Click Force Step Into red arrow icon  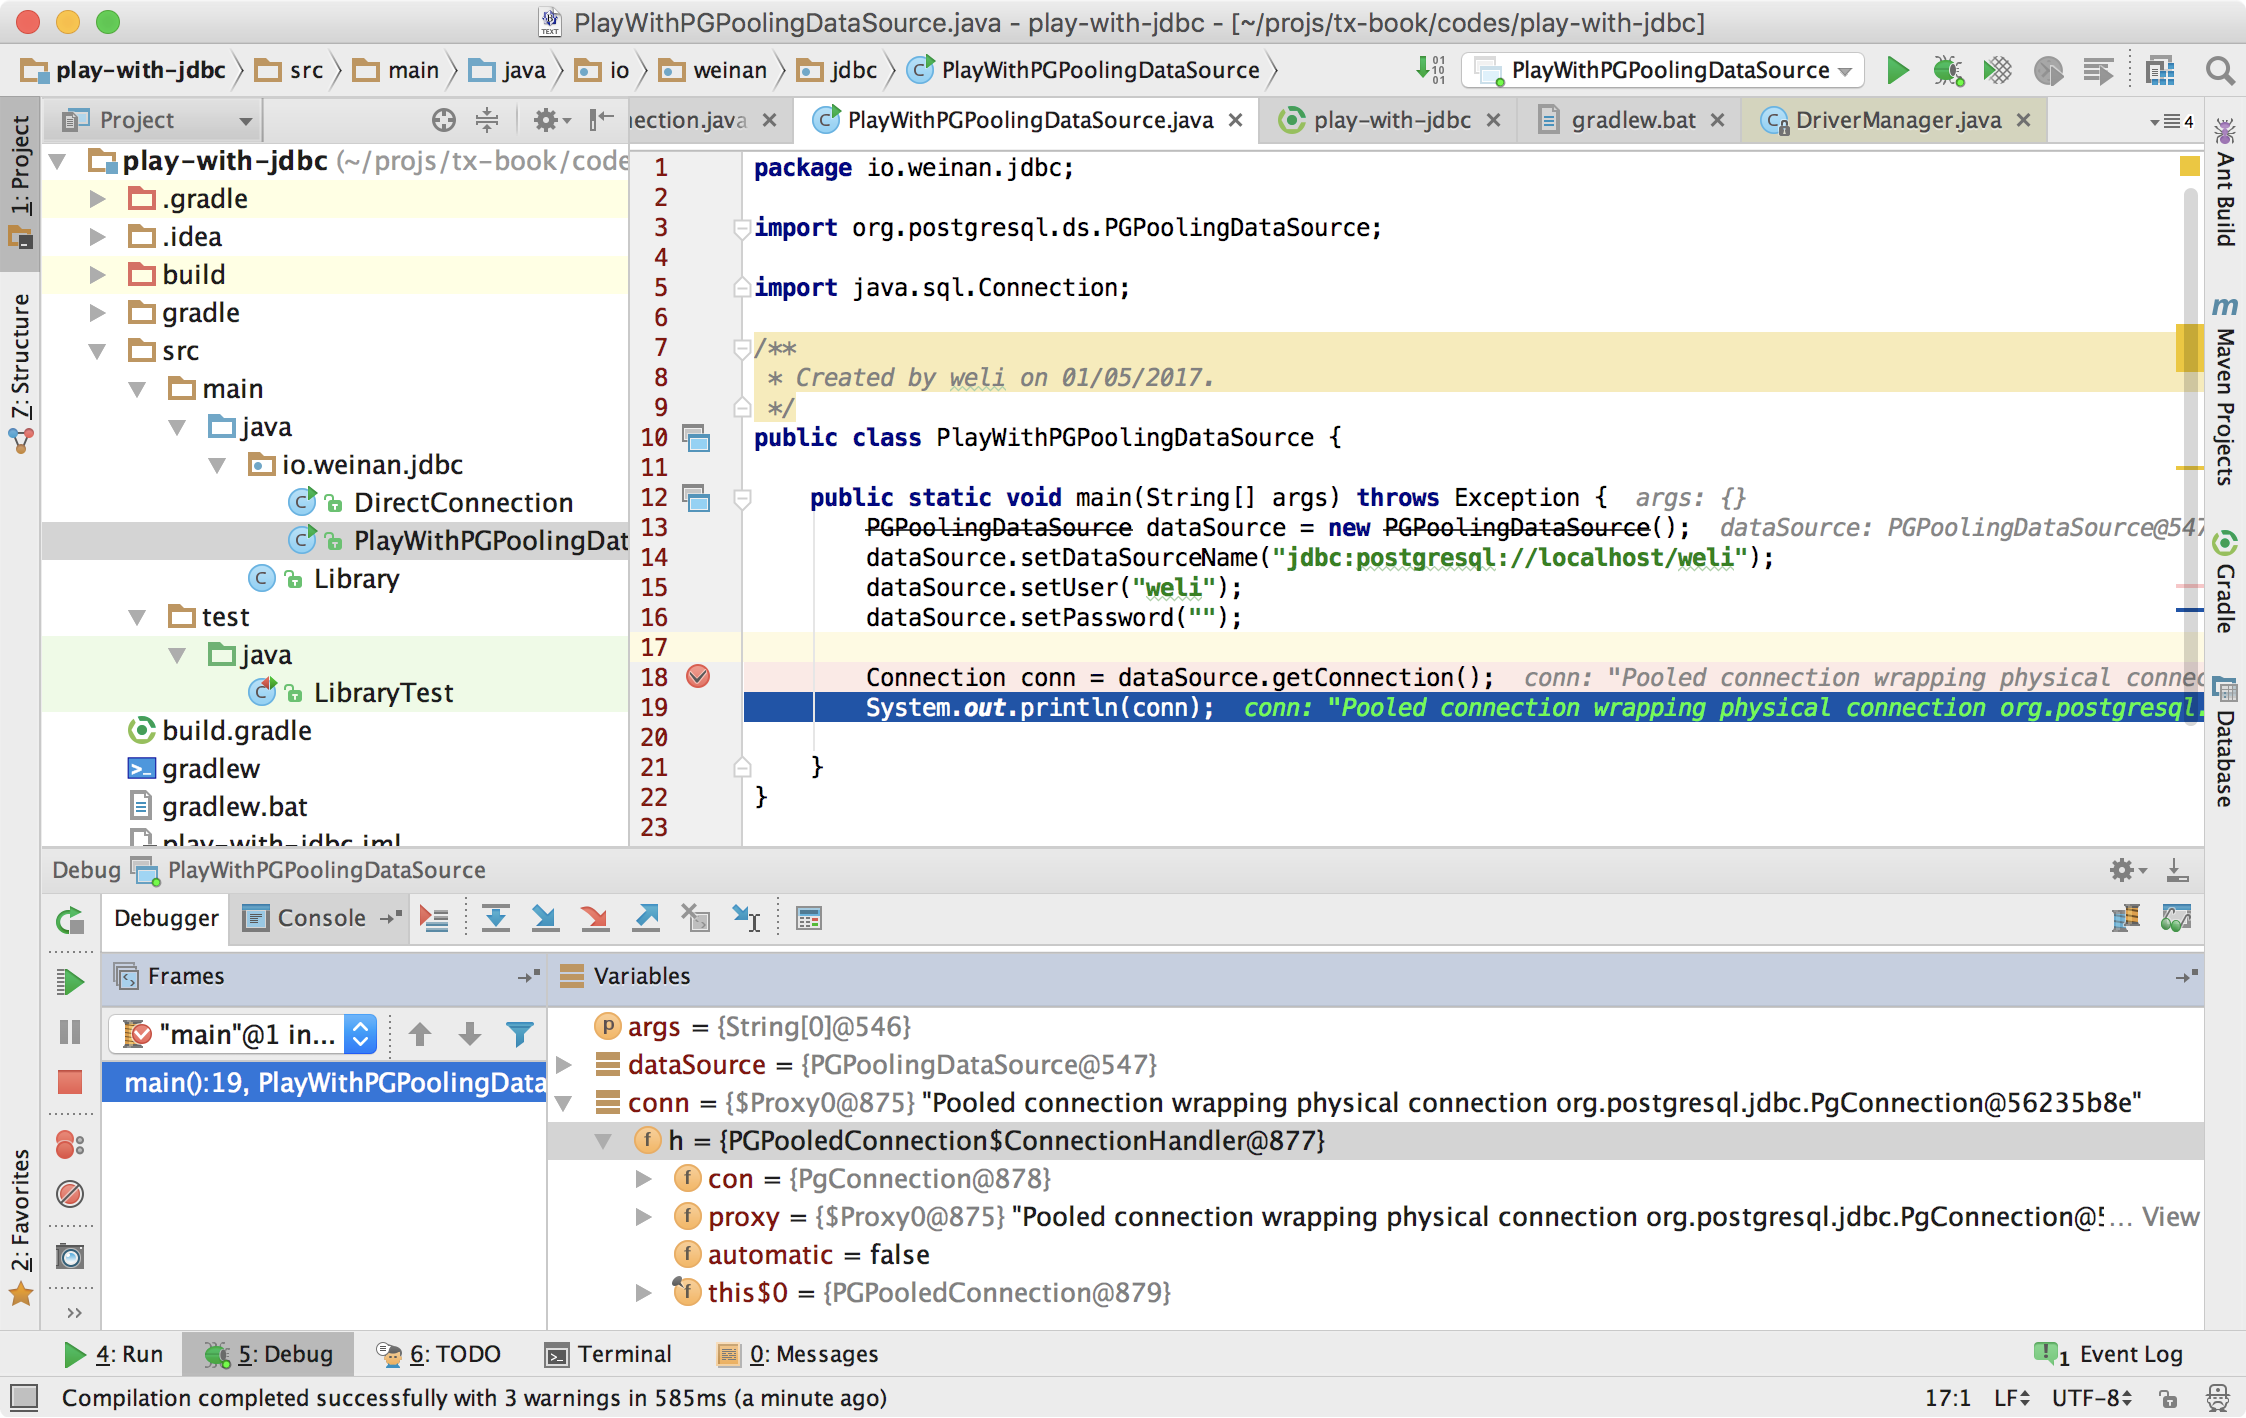[x=595, y=918]
